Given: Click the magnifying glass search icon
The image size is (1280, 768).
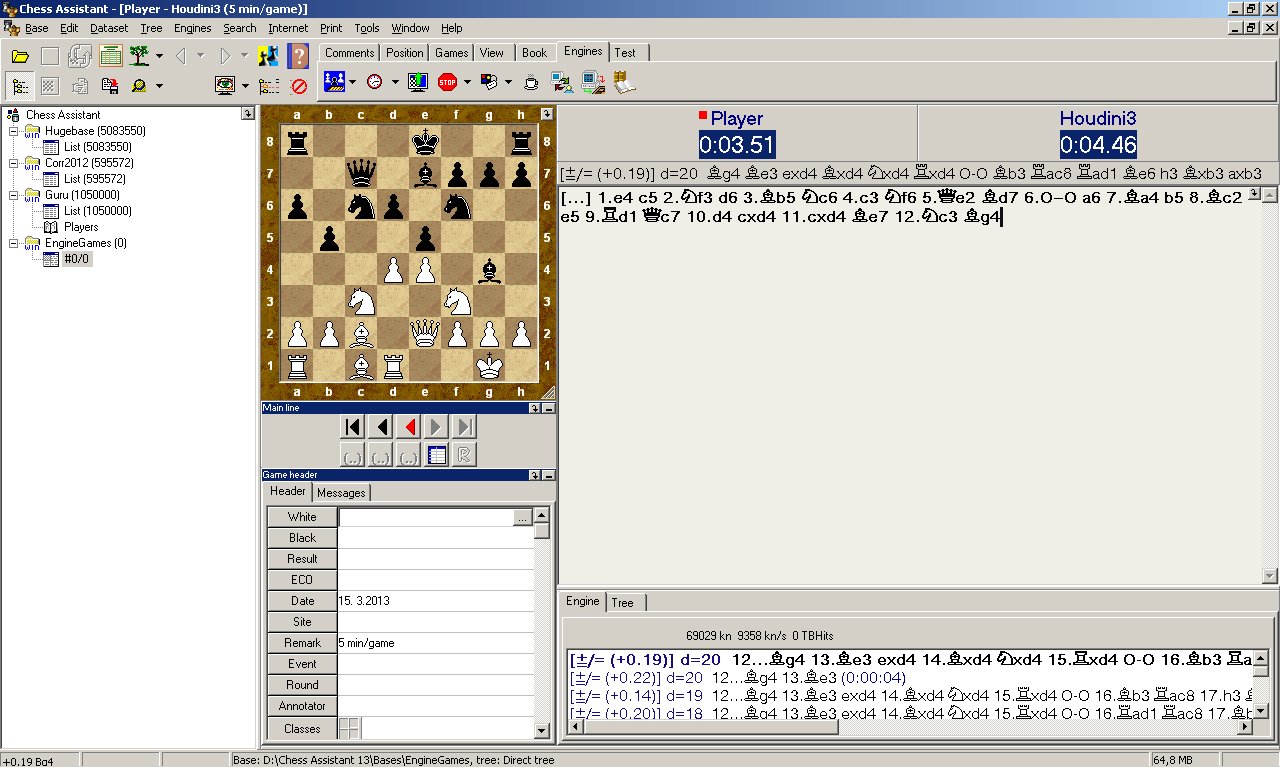Looking at the screenshot, I should [x=140, y=85].
